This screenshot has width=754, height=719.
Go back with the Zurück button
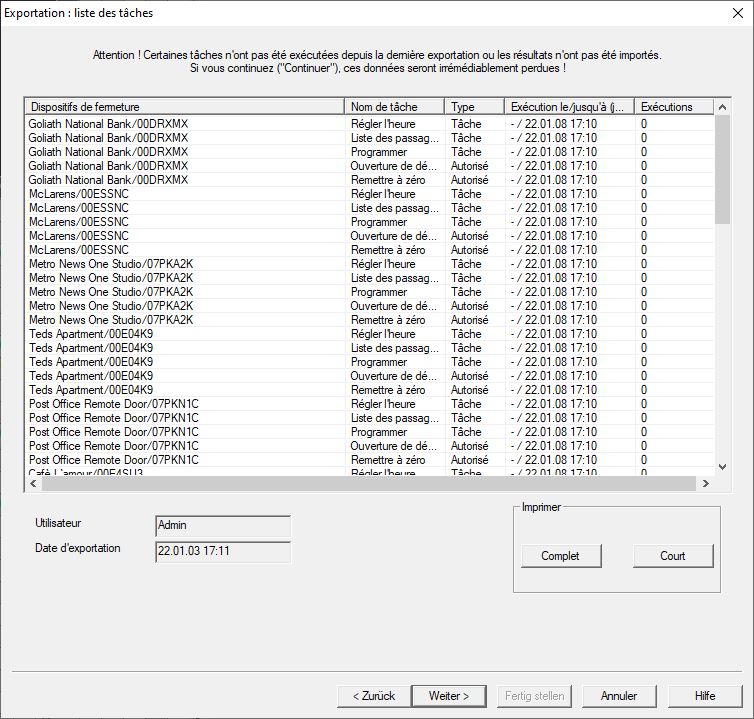click(x=374, y=696)
